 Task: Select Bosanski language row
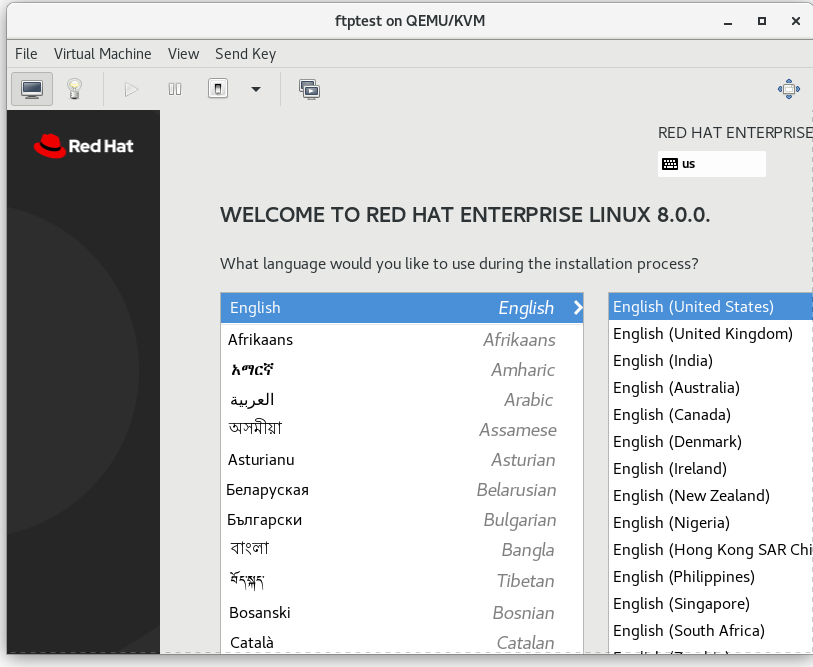pyautogui.click(x=402, y=613)
